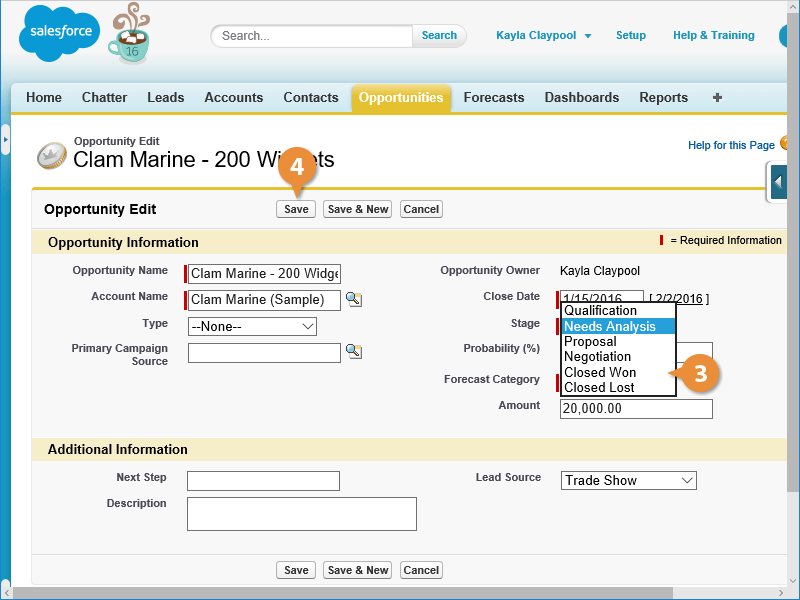The height and width of the screenshot is (600, 800).
Task: Open Kayla Claypool user menu arrow
Action: 588,36
